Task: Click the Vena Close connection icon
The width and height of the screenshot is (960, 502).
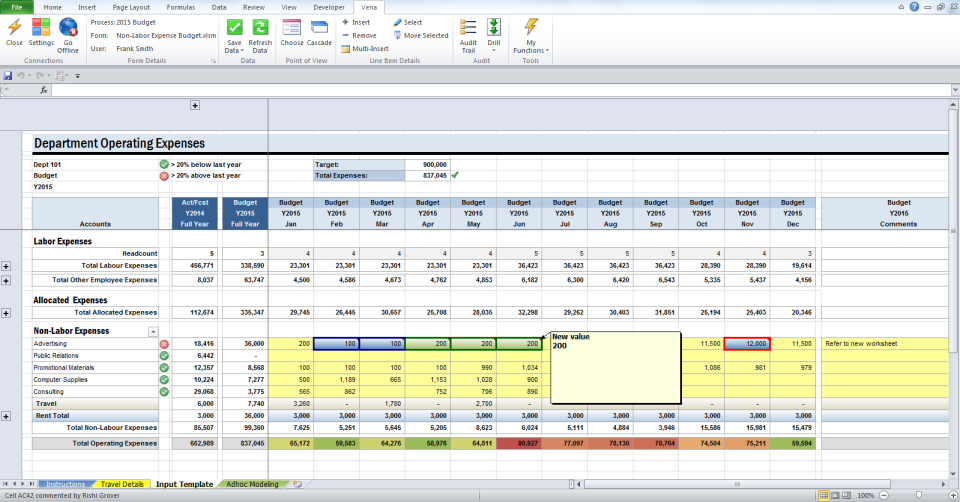Action: [14, 28]
